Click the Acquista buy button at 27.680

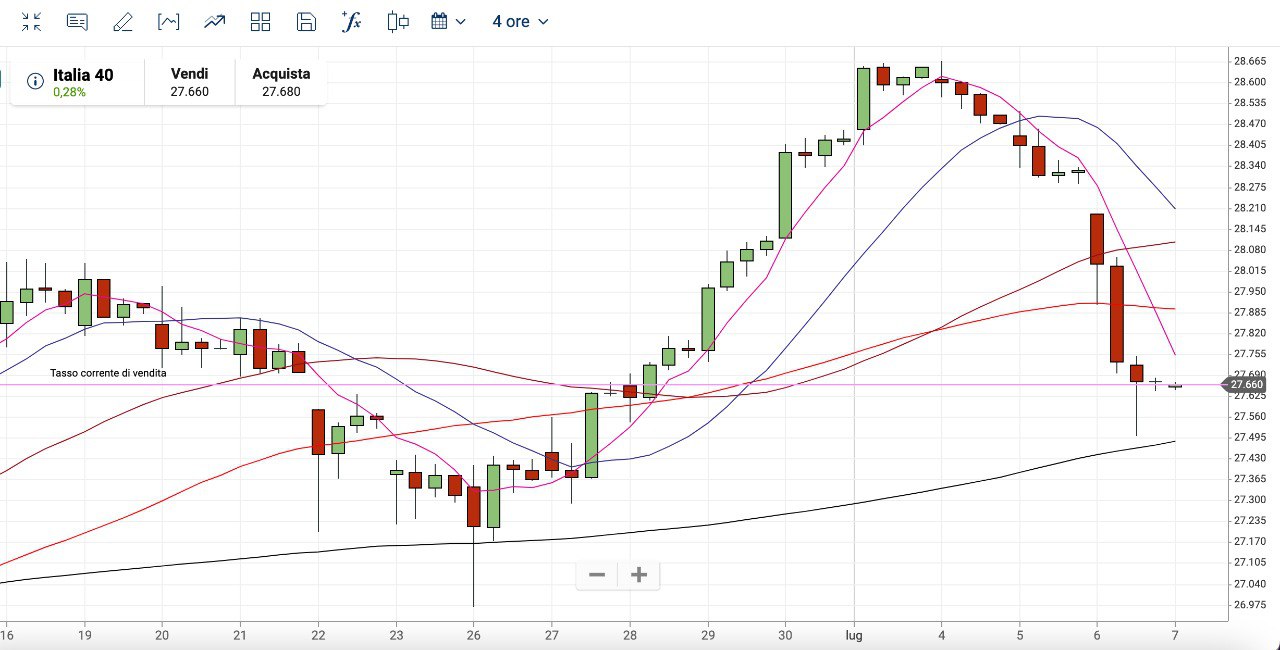pos(281,82)
